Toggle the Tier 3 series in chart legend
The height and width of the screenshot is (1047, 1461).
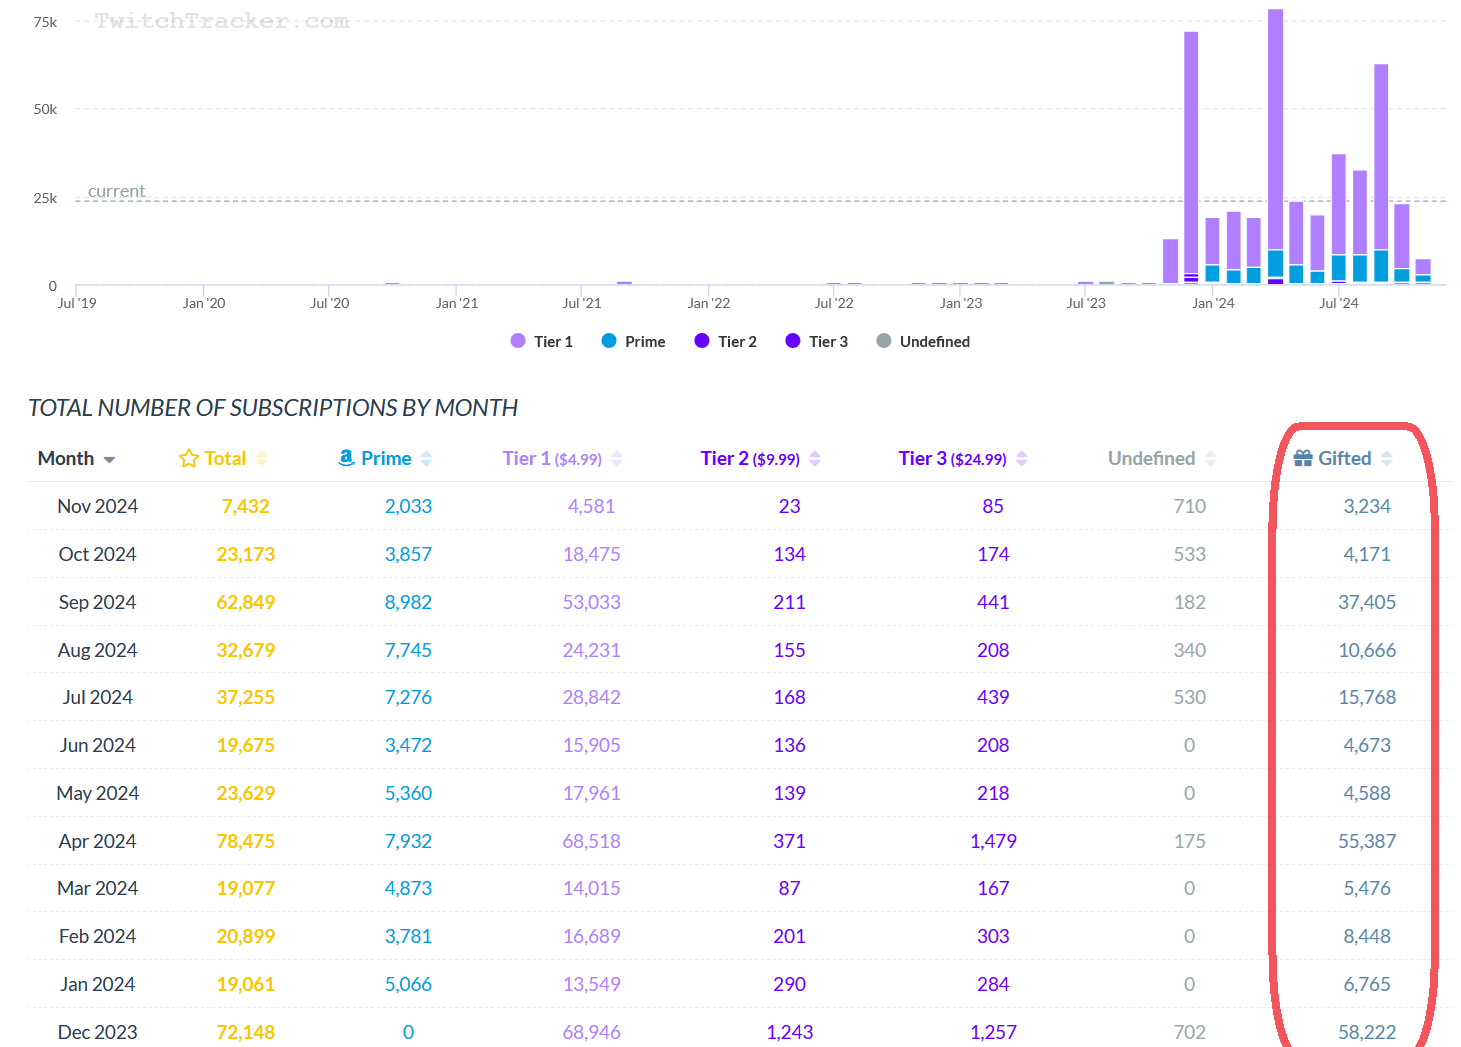click(x=817, y=341)
